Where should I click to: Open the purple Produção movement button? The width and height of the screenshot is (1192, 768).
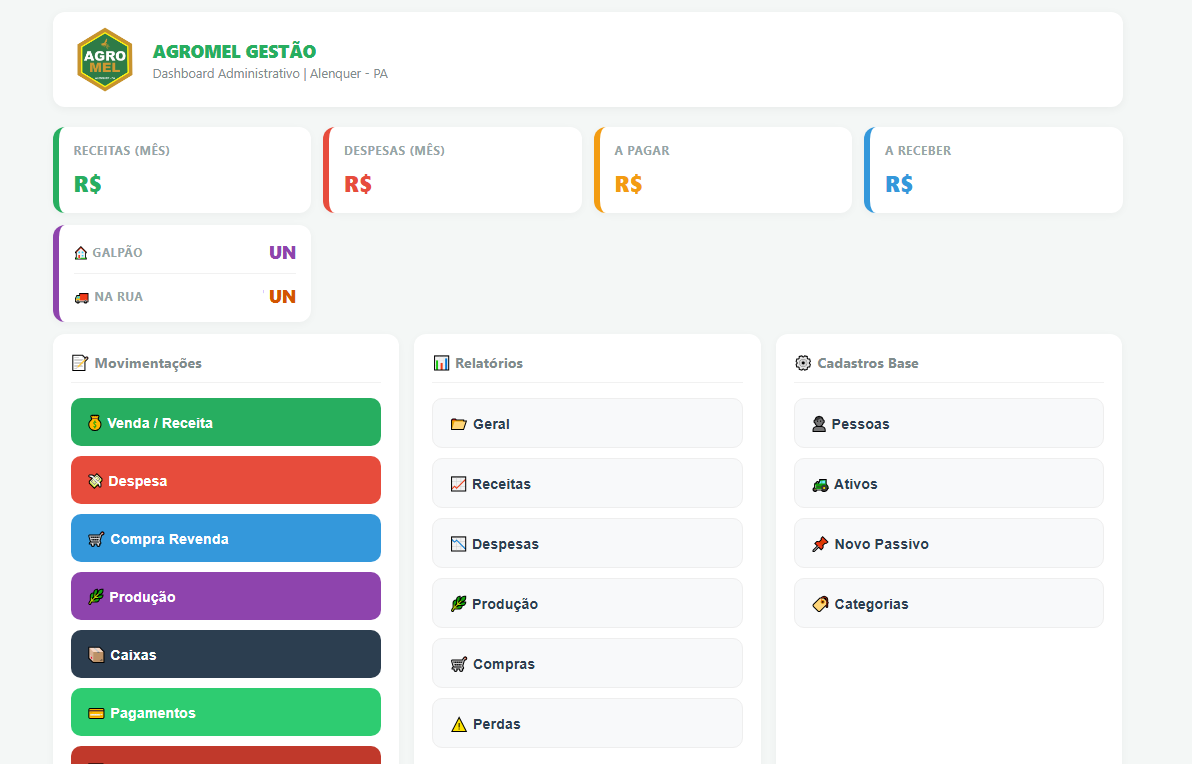click(226, 596)
